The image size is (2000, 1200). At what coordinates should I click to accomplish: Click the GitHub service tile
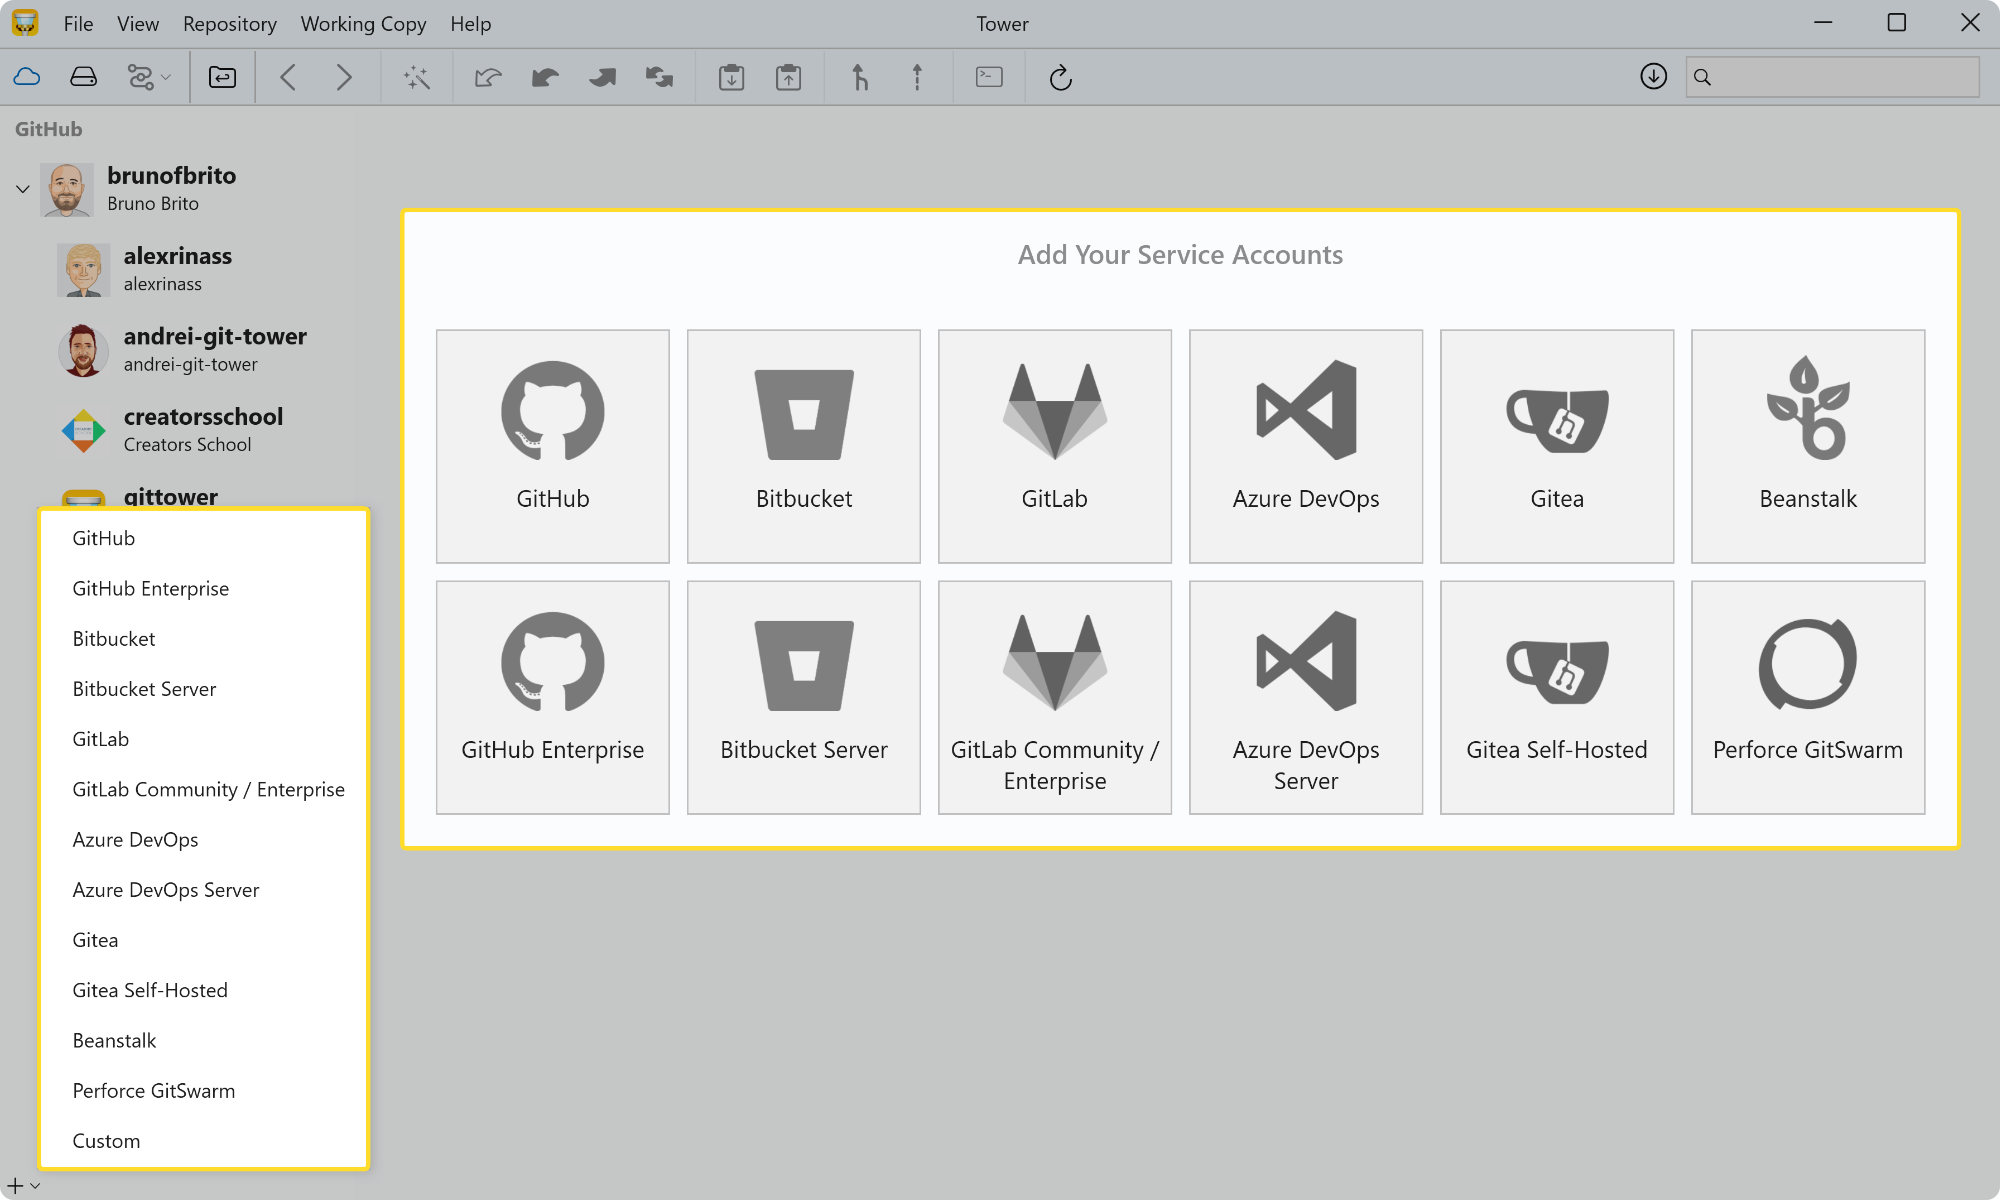(553, 446)
